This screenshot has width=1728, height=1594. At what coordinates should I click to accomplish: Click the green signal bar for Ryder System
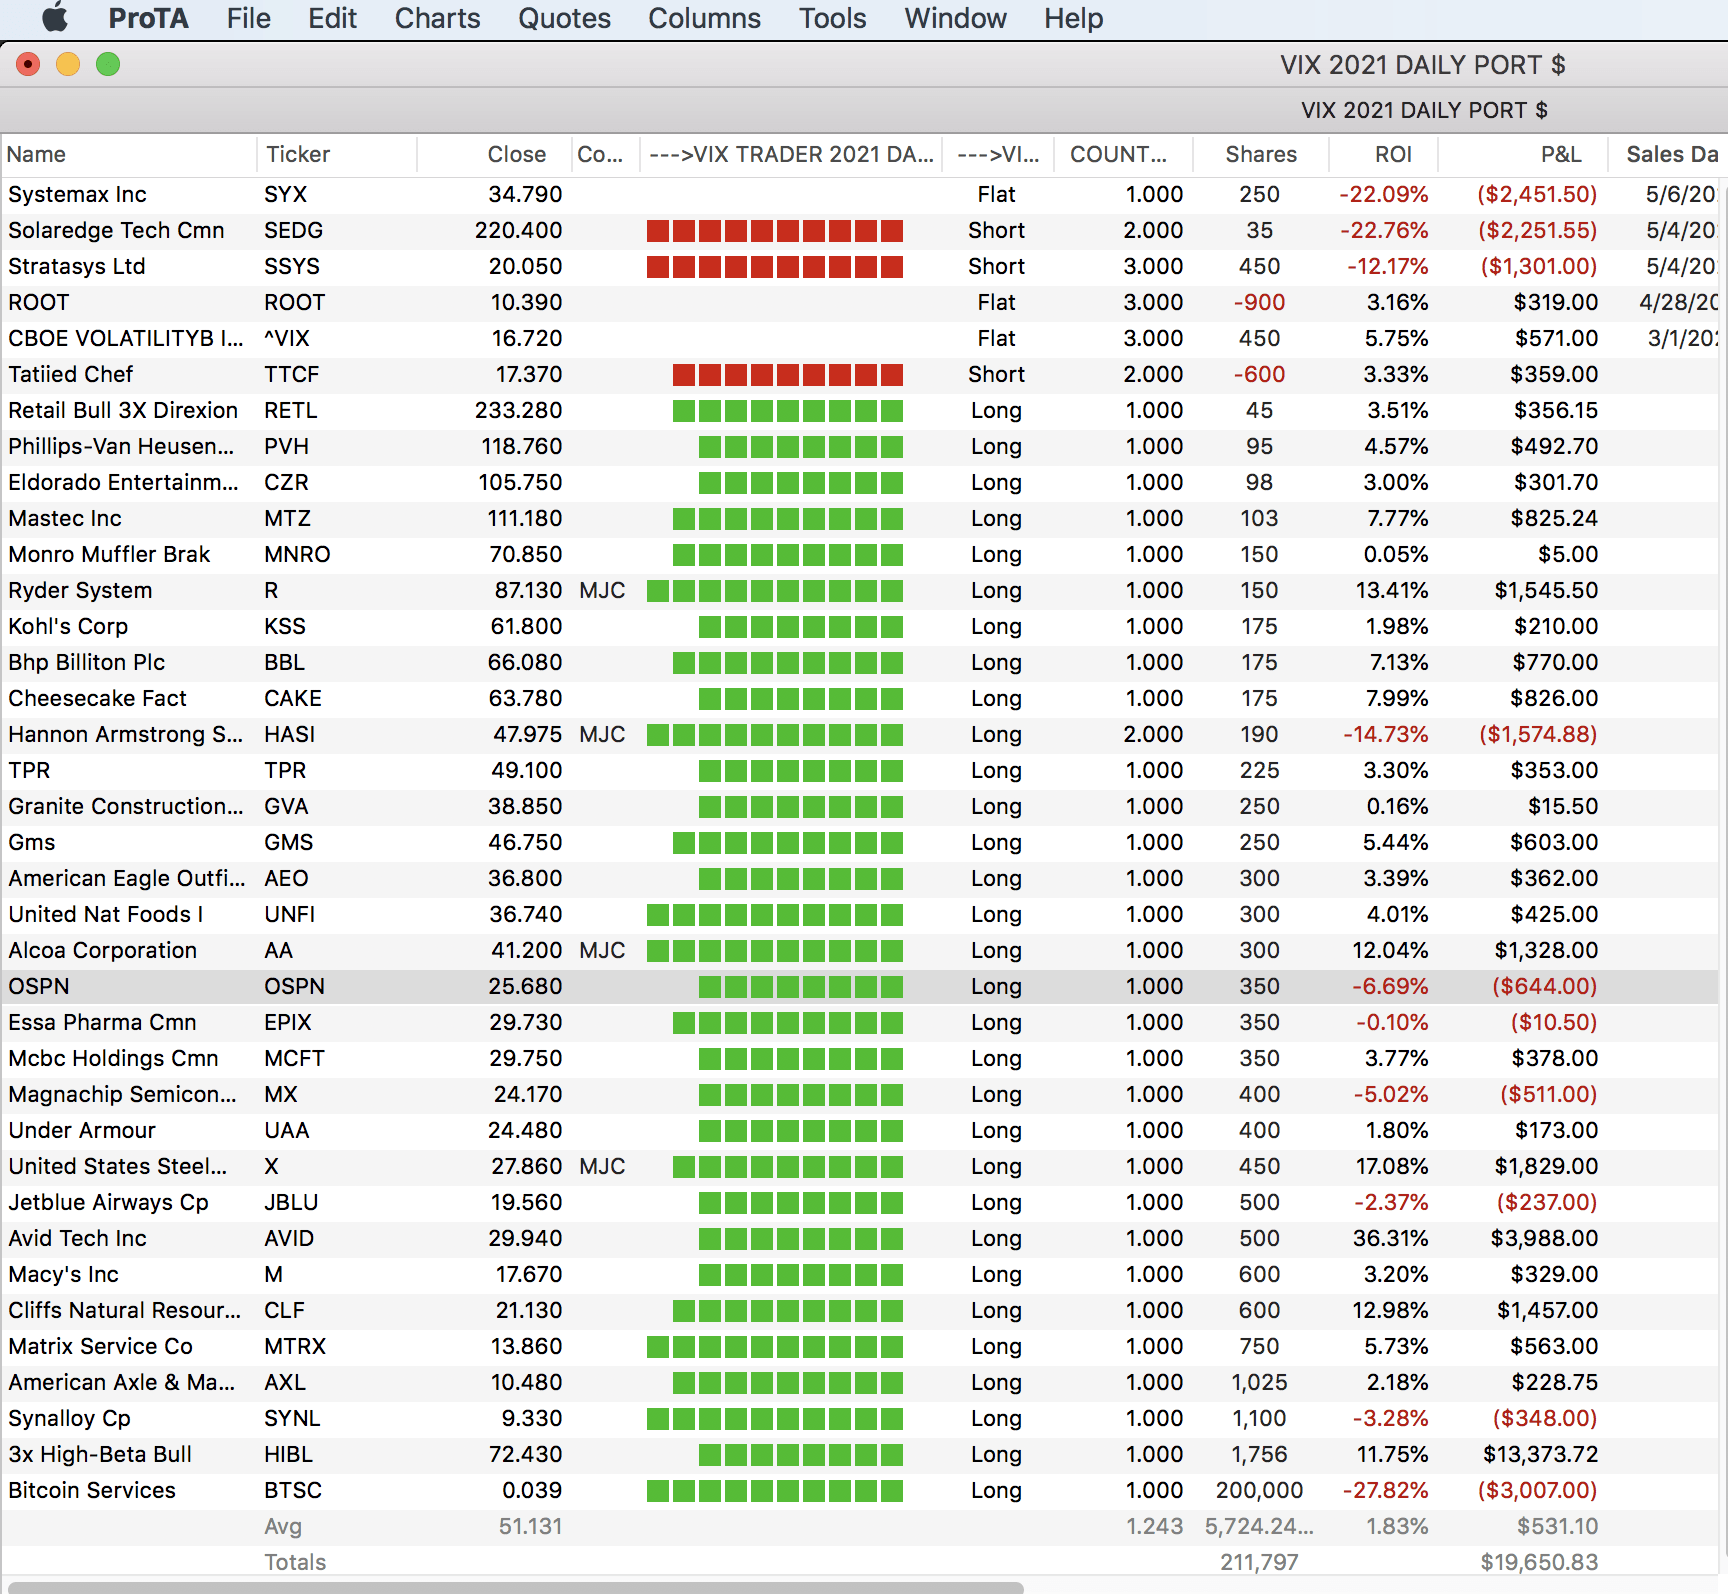click(x=775, y=591)
